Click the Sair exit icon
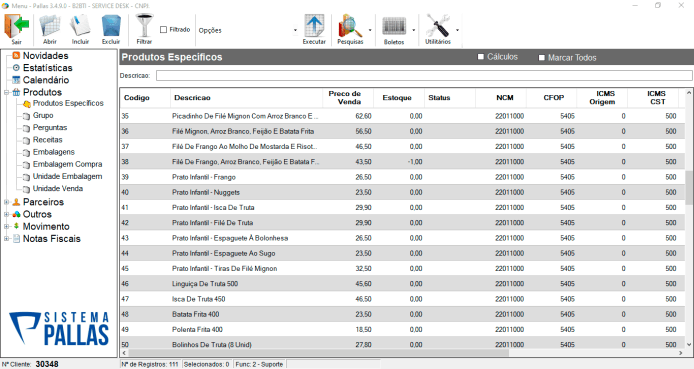Screen dimensions: 694x369 coord(16,27)
